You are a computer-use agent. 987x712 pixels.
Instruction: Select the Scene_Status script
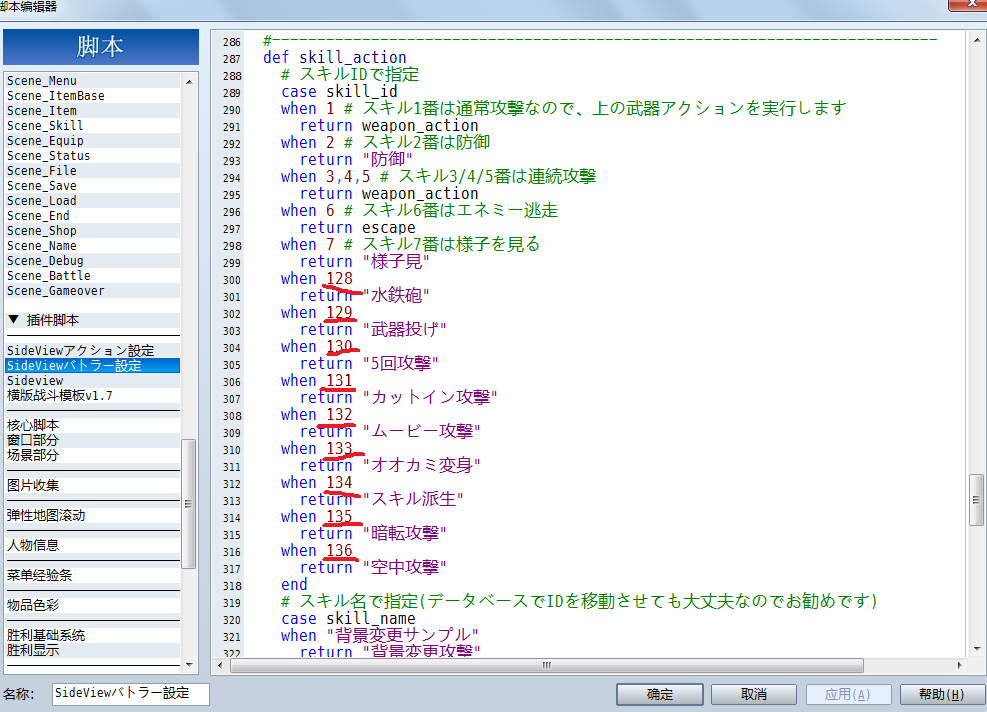point(93,156)
